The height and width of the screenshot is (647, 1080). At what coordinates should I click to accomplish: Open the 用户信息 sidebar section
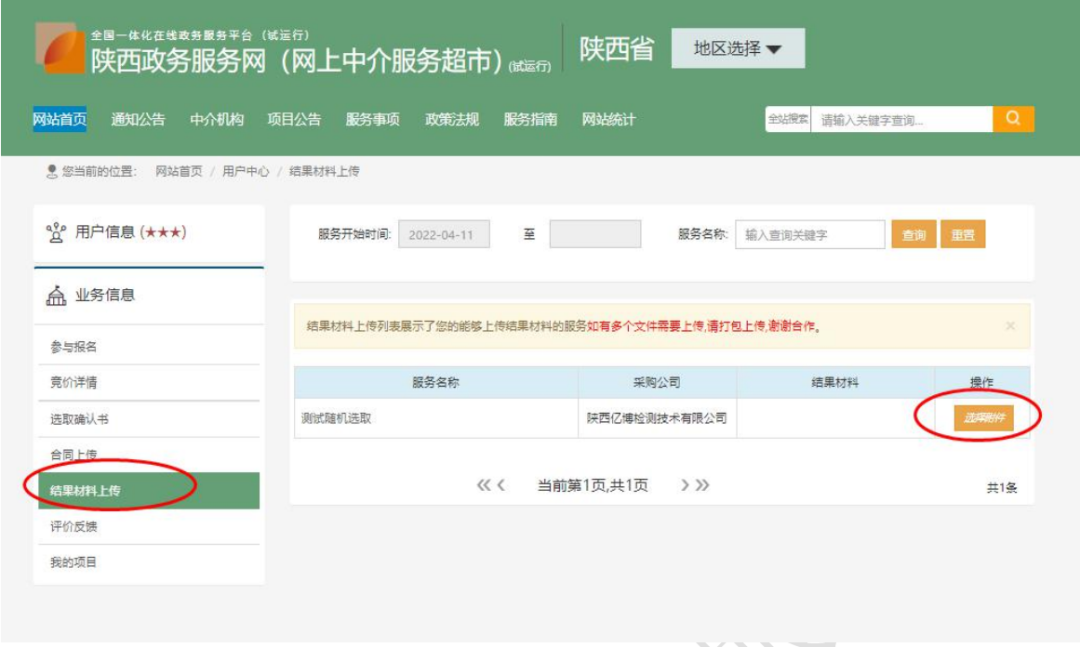tap(149, 233)
